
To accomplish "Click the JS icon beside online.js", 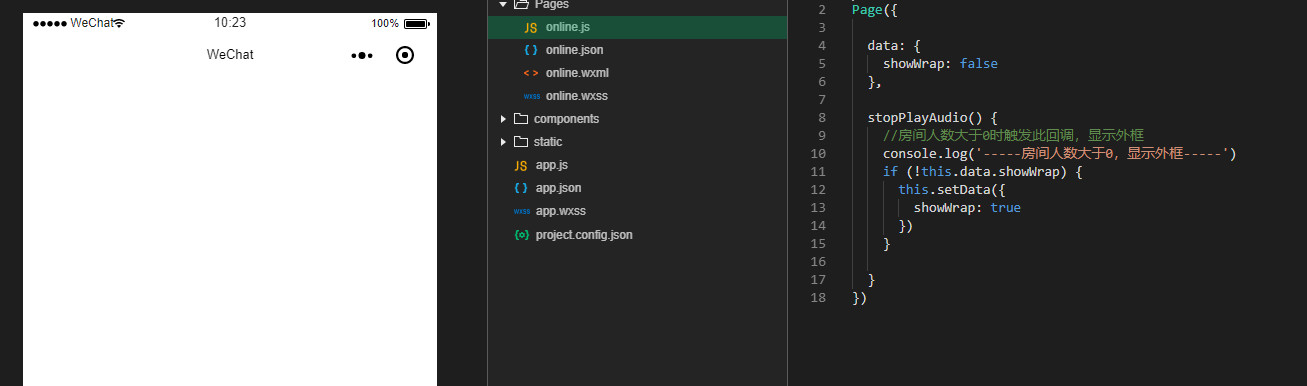I will pos(531,27).
